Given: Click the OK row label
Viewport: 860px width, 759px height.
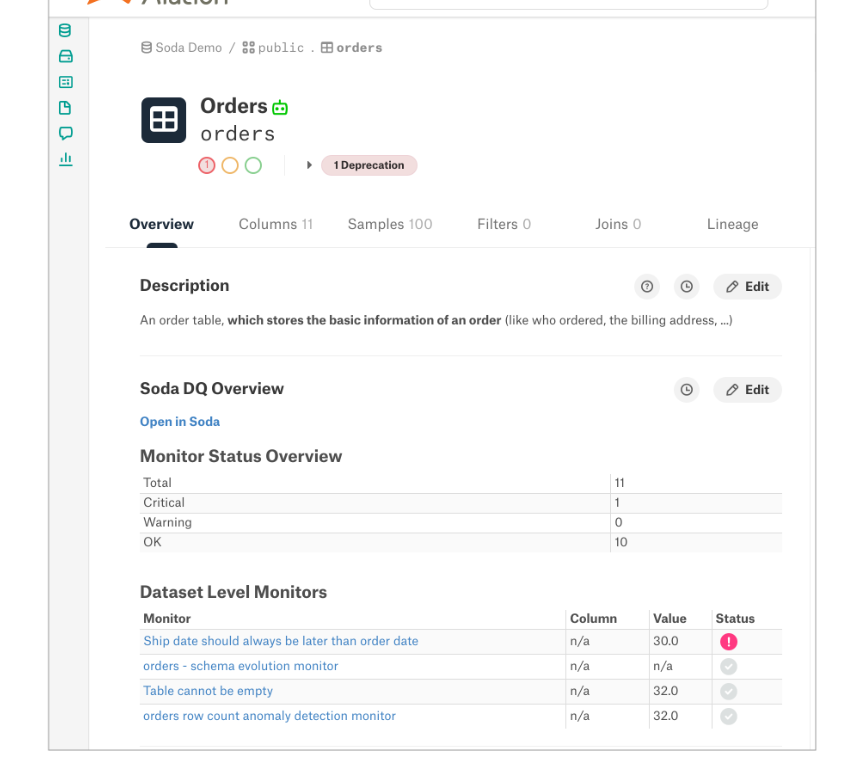Looking at the screenshot, I should pyautogui.click(x=152, y=542).
